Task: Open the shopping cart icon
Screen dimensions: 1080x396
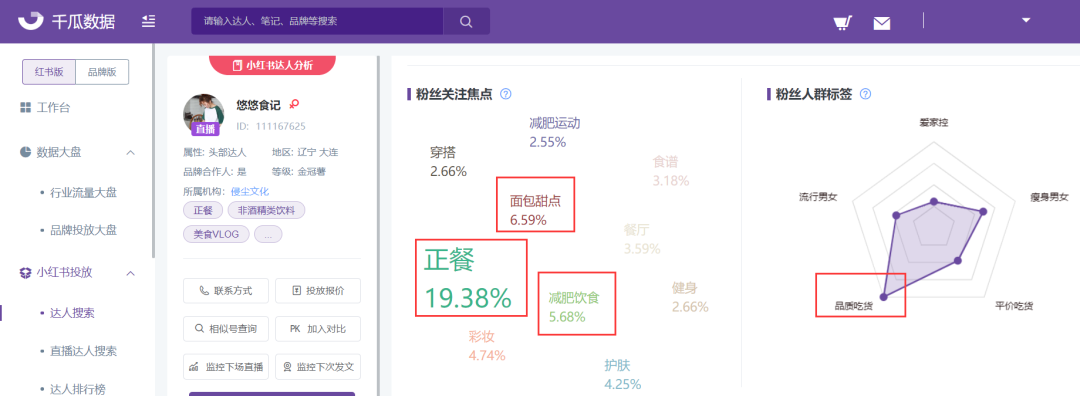Action: [x=842, y=23]
